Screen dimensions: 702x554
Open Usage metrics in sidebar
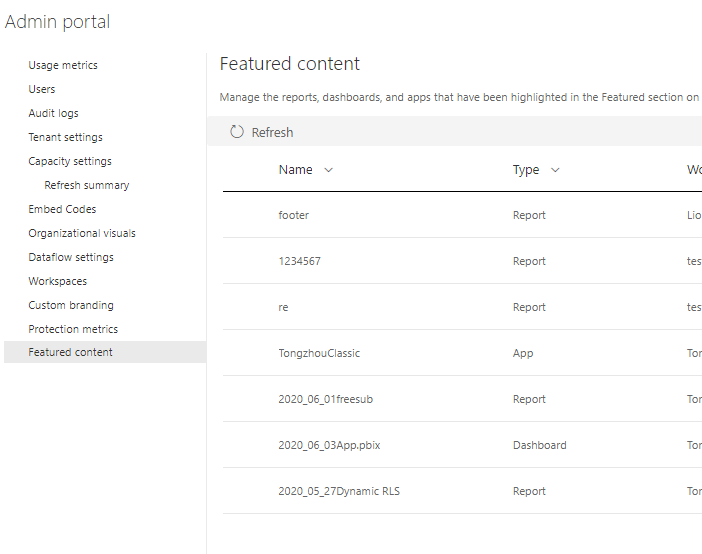(x=63, y=65)
